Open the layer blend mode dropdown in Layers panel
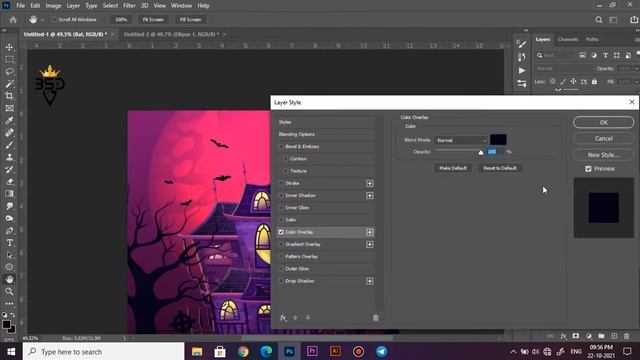The image size is (640, 360). [564, 69]
